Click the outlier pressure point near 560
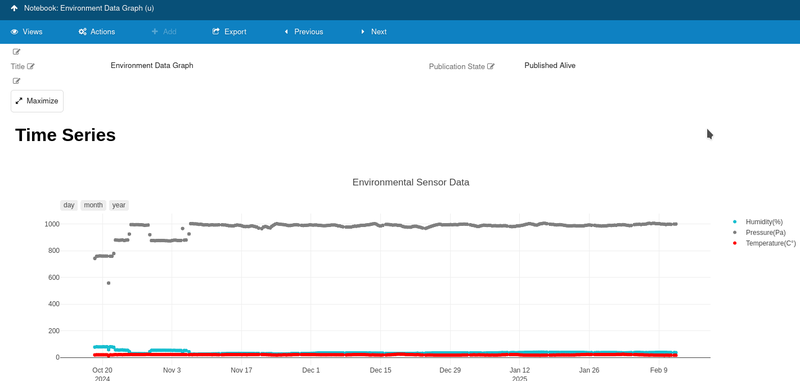Image resolution: width=800 pixels, height=381 pixels. (108, 283)
